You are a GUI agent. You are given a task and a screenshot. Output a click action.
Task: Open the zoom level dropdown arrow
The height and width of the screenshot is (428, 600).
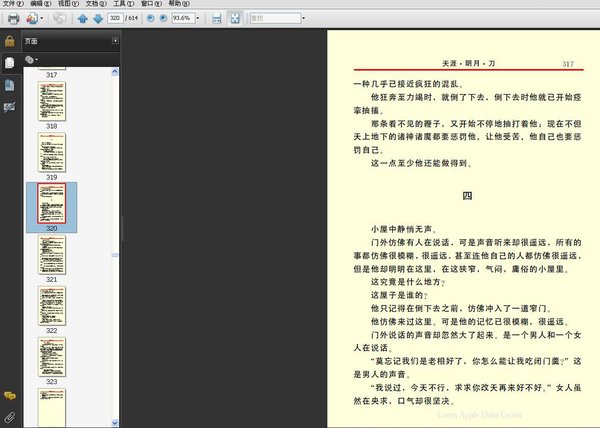point(198,18)
